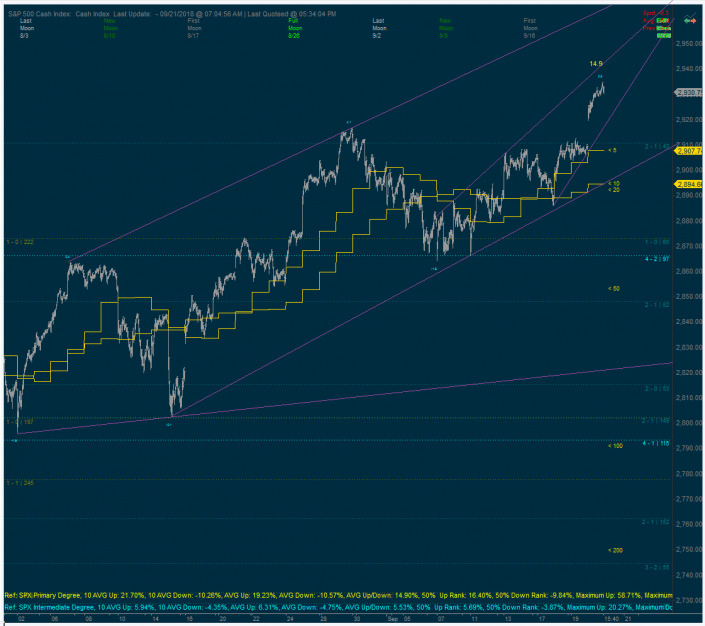Click the '< 10' moving average label
The image size is (705, 626).
(x=614, y=183)
